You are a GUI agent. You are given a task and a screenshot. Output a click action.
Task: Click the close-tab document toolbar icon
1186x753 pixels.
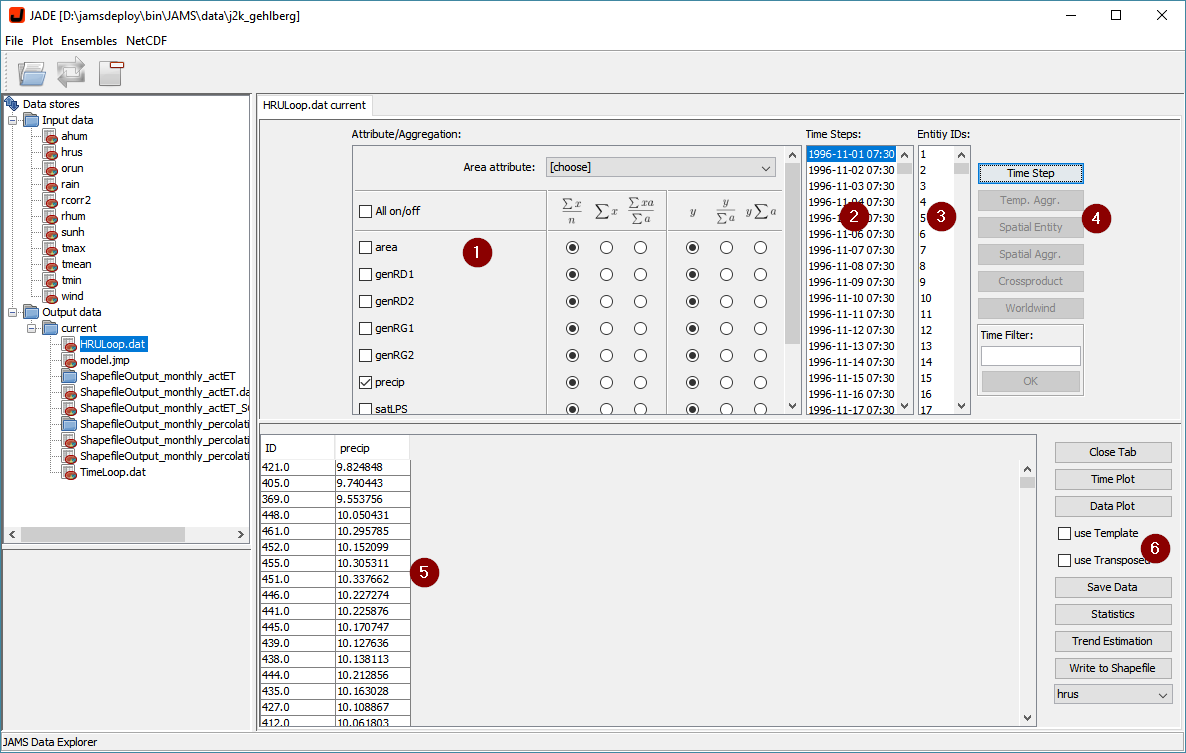(x=111, y=73)
